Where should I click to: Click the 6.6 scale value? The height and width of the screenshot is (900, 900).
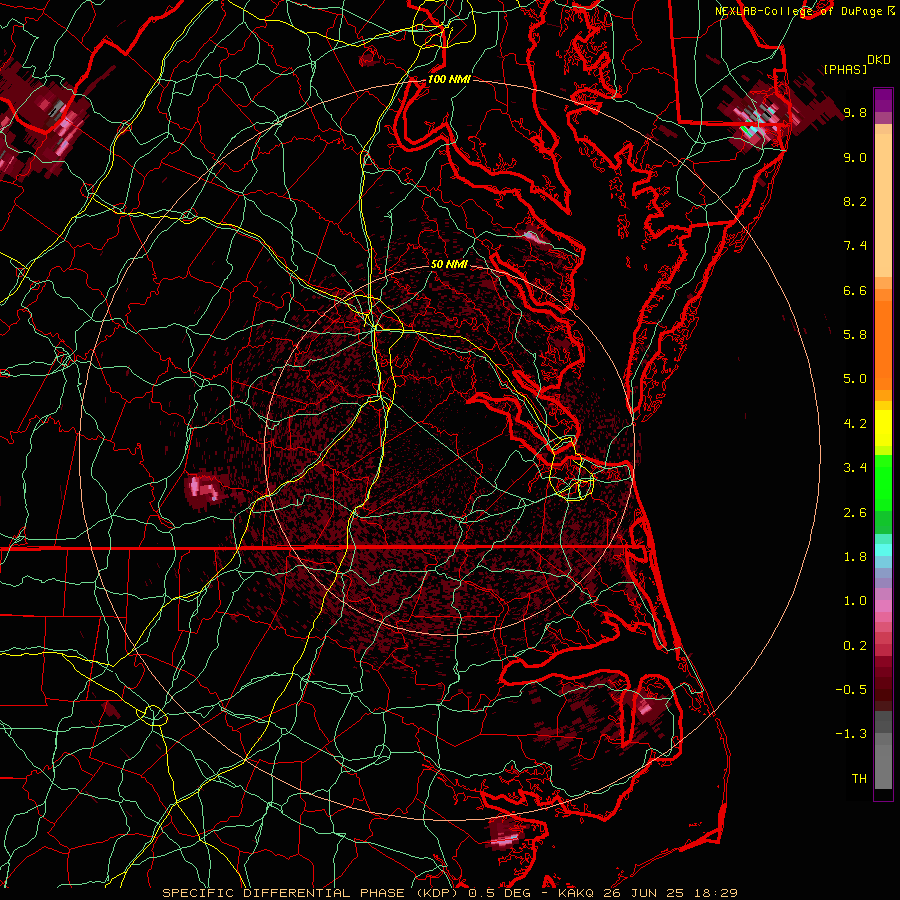pyautogui.click(x=855, y=290)
